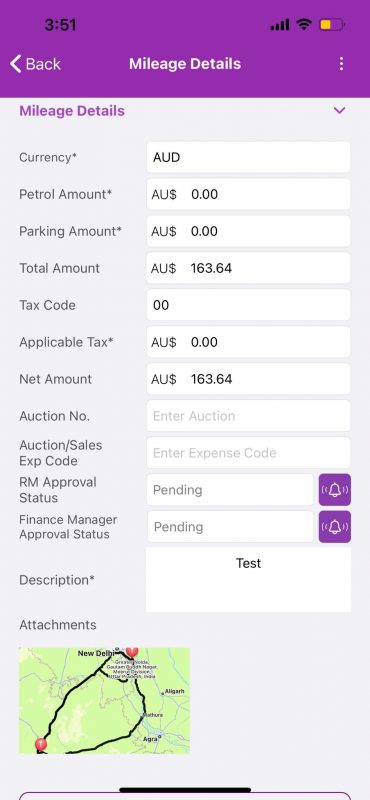Collapse the Mileage Details section chevron

[x=339, y=110]
